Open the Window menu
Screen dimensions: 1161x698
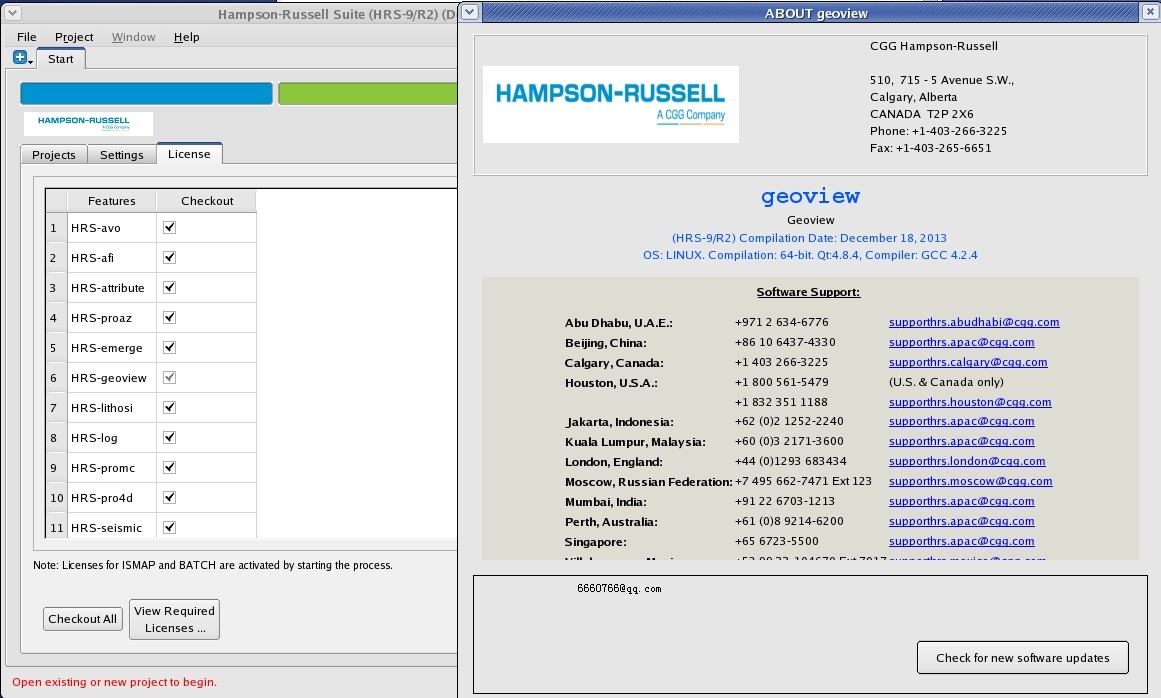click(133, 37)
